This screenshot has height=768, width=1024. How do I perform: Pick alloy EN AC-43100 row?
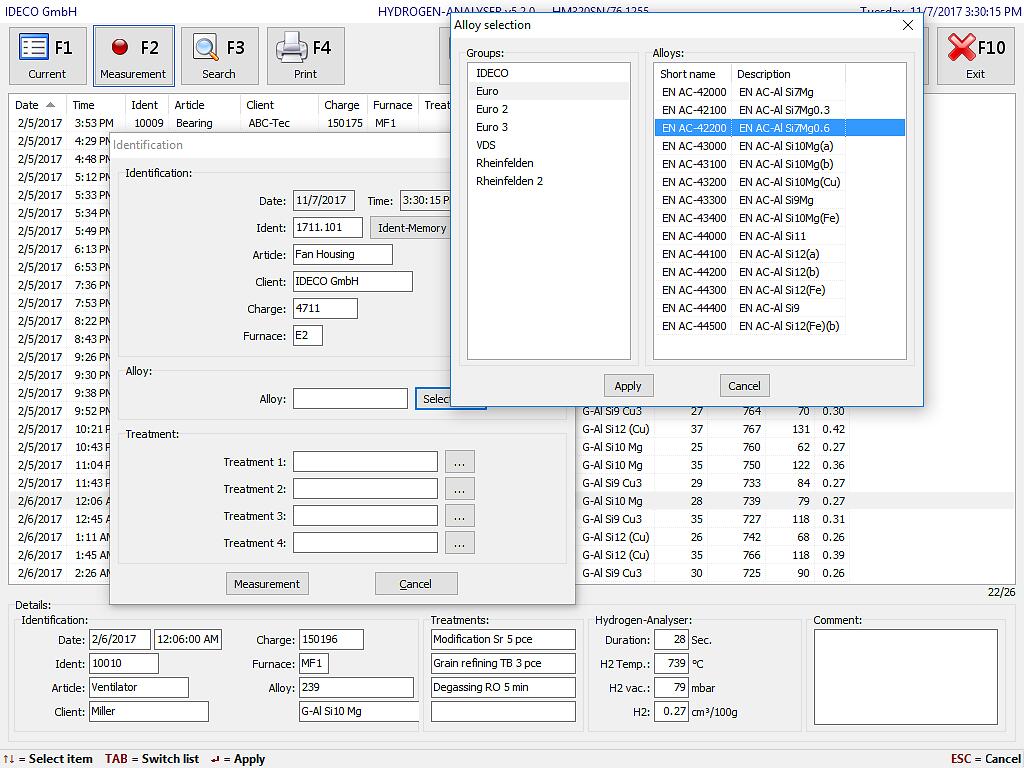point(694,164)
